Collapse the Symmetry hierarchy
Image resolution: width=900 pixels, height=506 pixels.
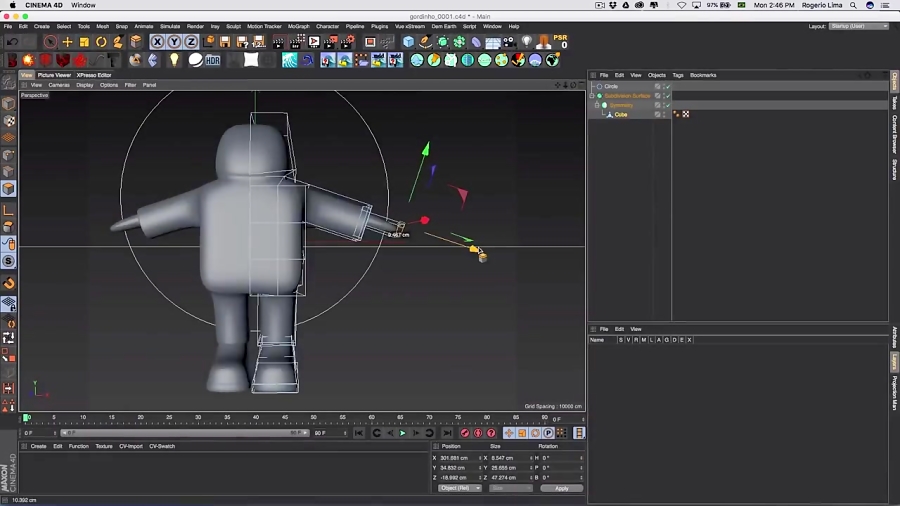click(597, 105)
